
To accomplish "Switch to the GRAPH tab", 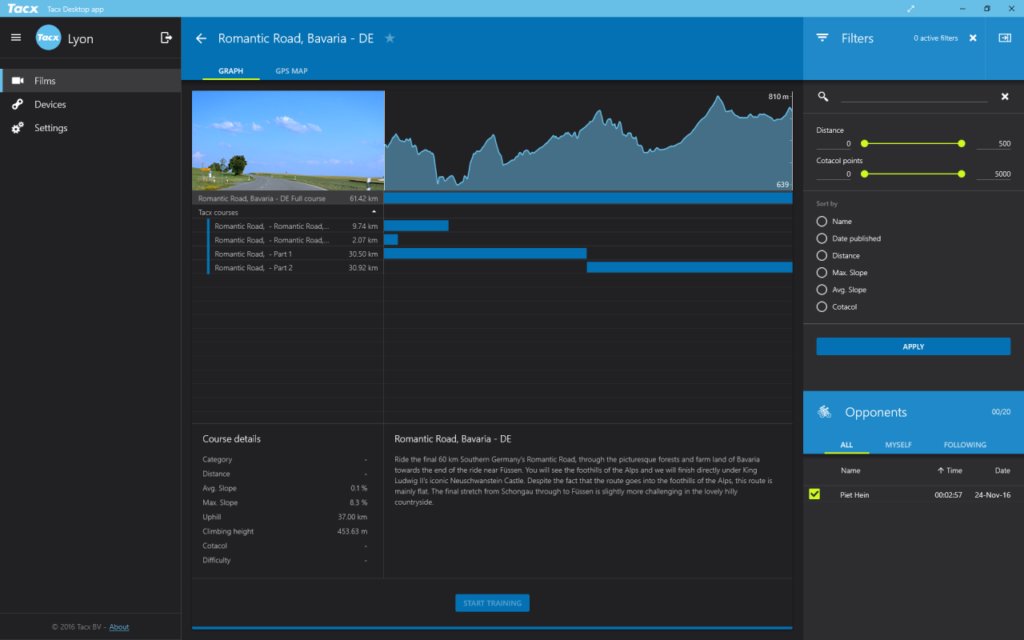I will pos(231,71).
